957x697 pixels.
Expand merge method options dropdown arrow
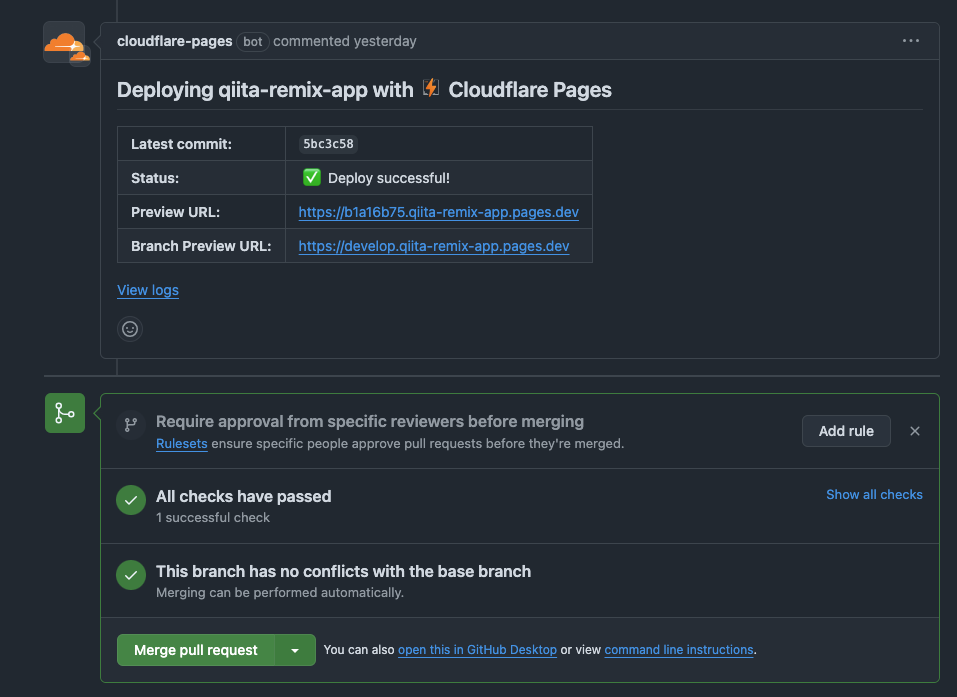pos(295,650)
